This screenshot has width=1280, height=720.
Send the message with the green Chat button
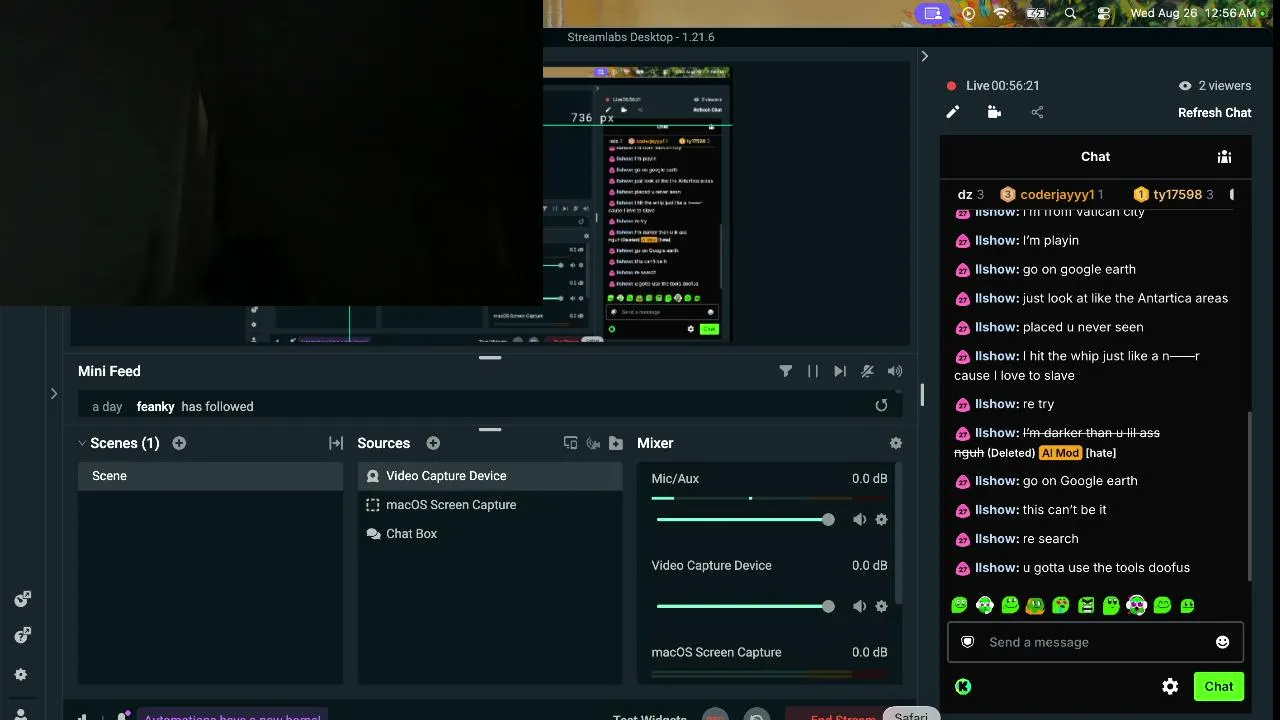1218,686
